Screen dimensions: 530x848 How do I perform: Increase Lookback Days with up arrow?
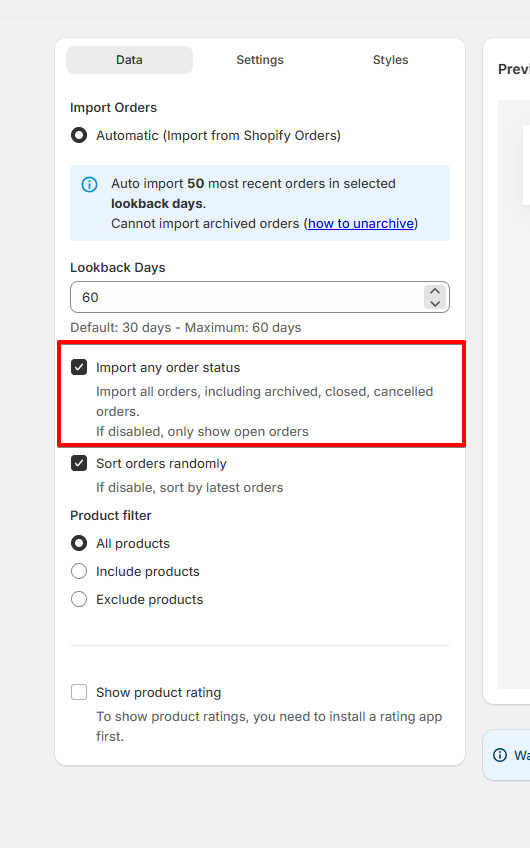click(x=435, y=291)
